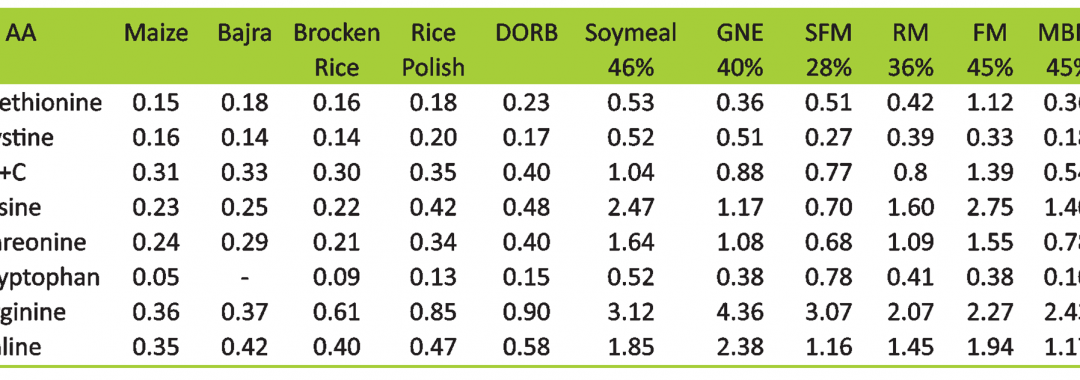
Task: Select the Rice Polish column header
Action: [433, 50]
